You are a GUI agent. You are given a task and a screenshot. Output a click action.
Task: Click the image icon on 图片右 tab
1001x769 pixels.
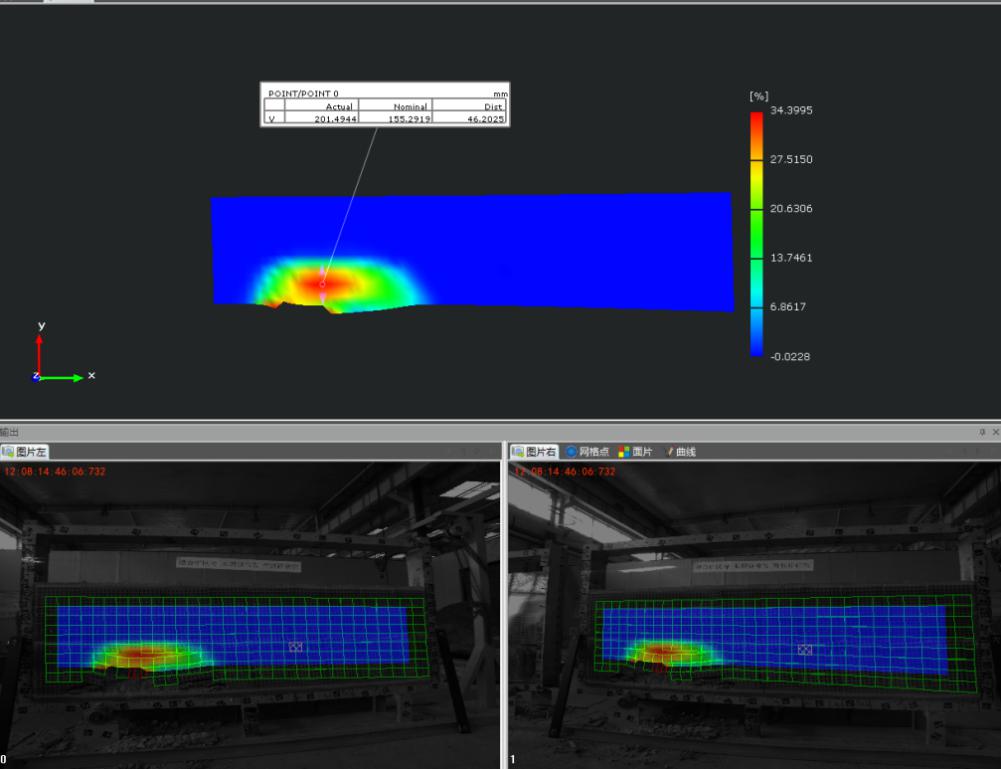click(x=518, y=452)
